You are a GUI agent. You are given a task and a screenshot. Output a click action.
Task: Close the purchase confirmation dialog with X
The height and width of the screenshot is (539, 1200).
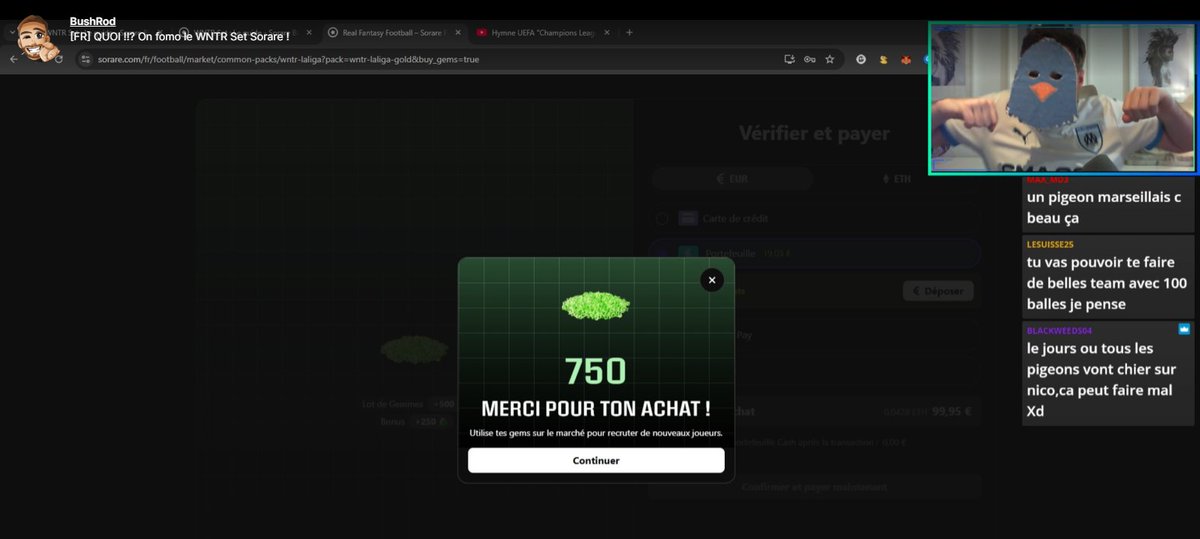(x=712, y=280)
